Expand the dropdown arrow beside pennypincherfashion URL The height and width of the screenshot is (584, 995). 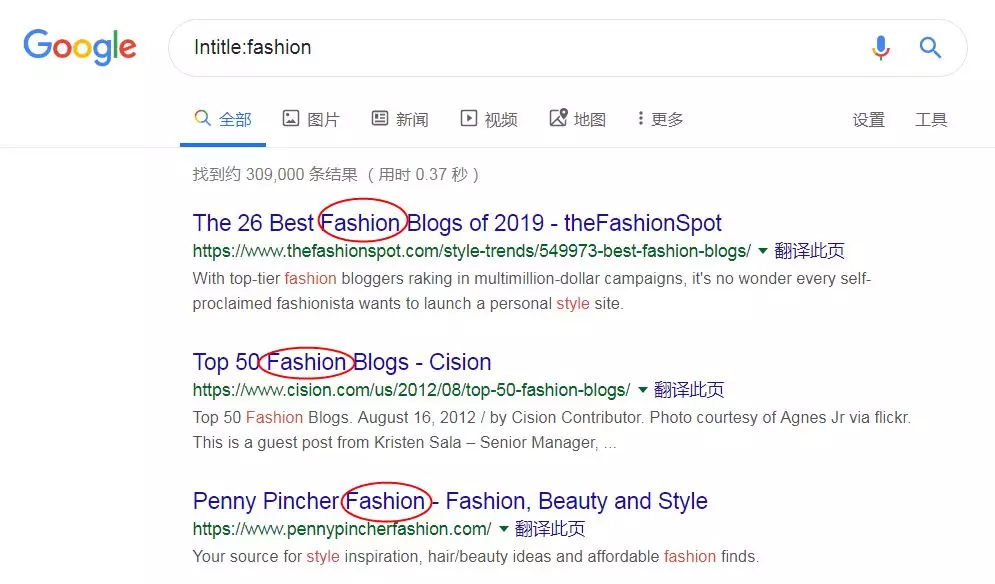tap(503, 529)
